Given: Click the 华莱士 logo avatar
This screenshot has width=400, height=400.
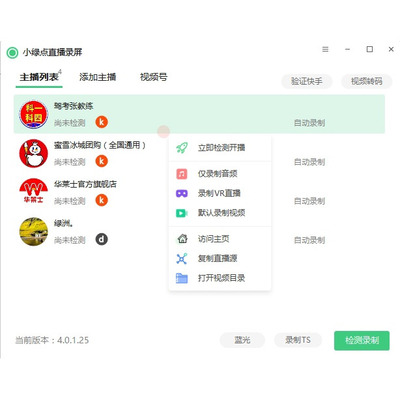Looking at the screenshot, I should pos(33,192).
